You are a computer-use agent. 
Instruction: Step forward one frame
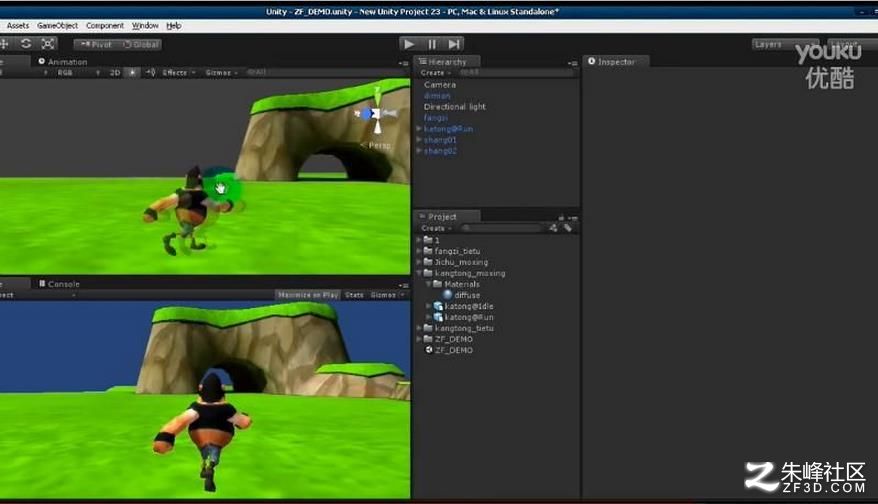point(454,44)
